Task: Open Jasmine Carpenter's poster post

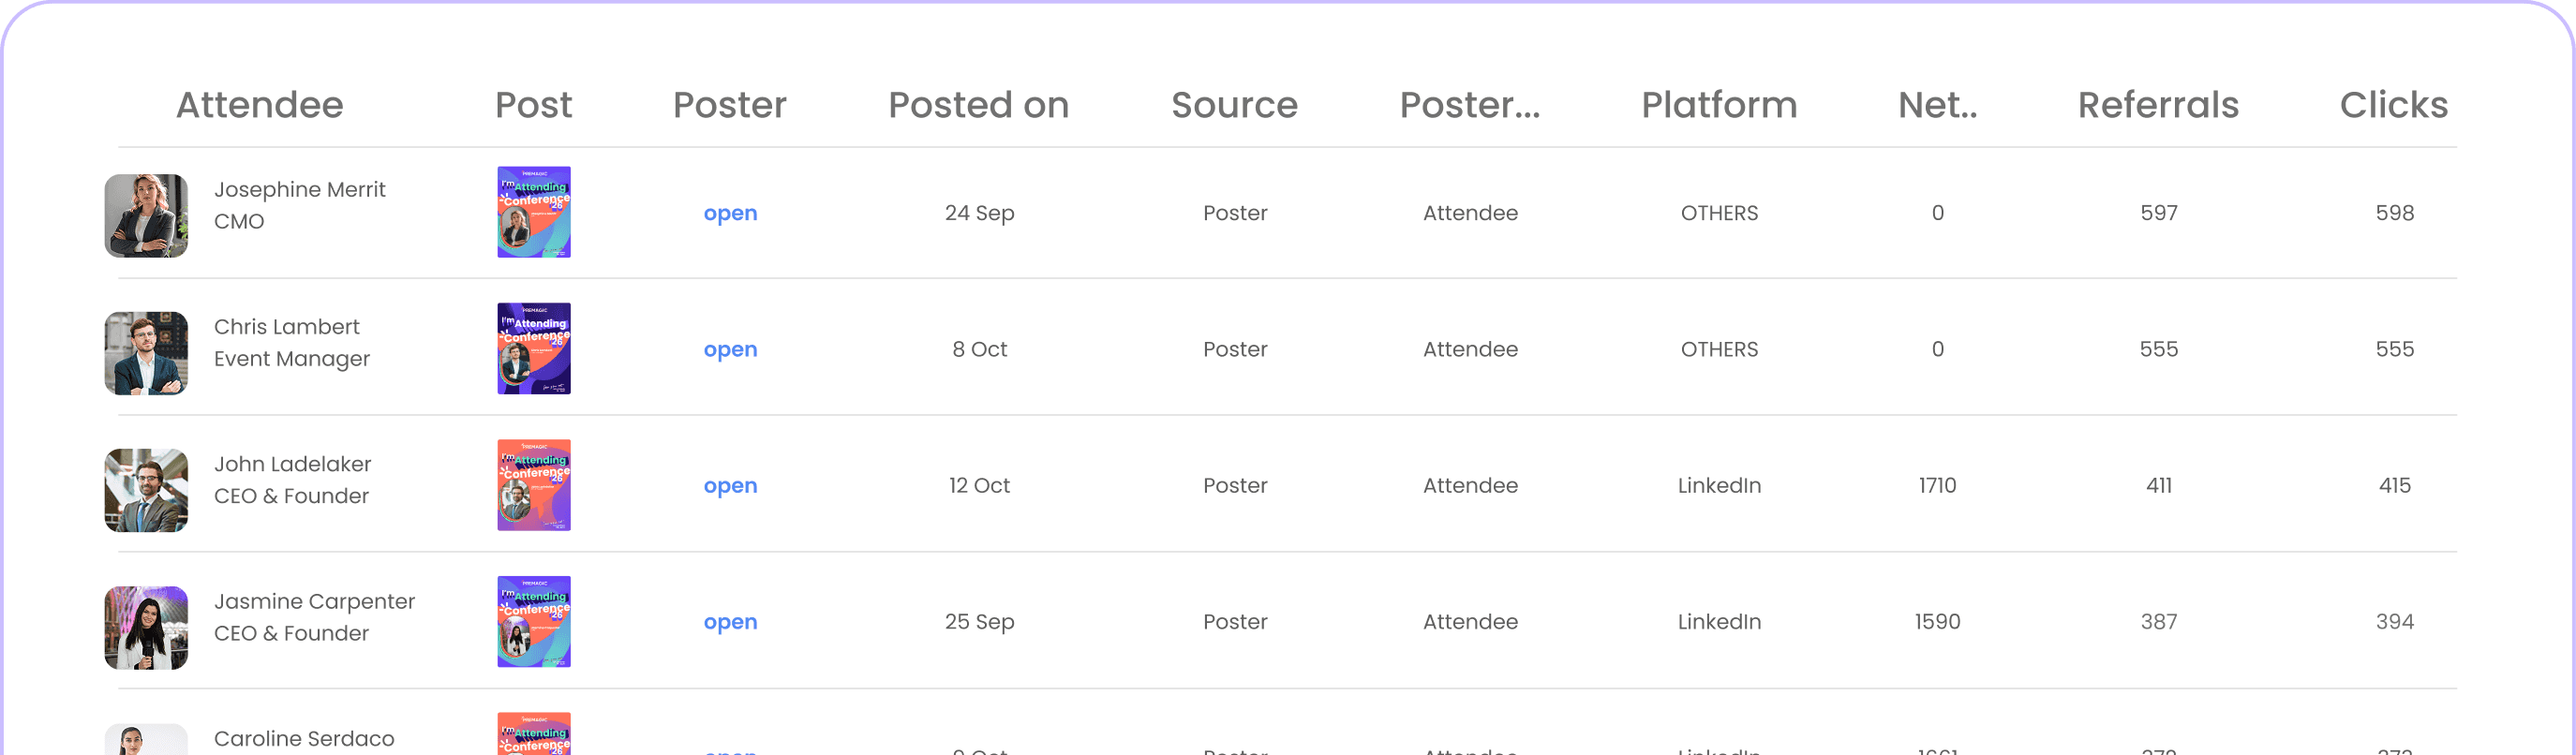Action: pyautogui.click(x=730, y=621)
